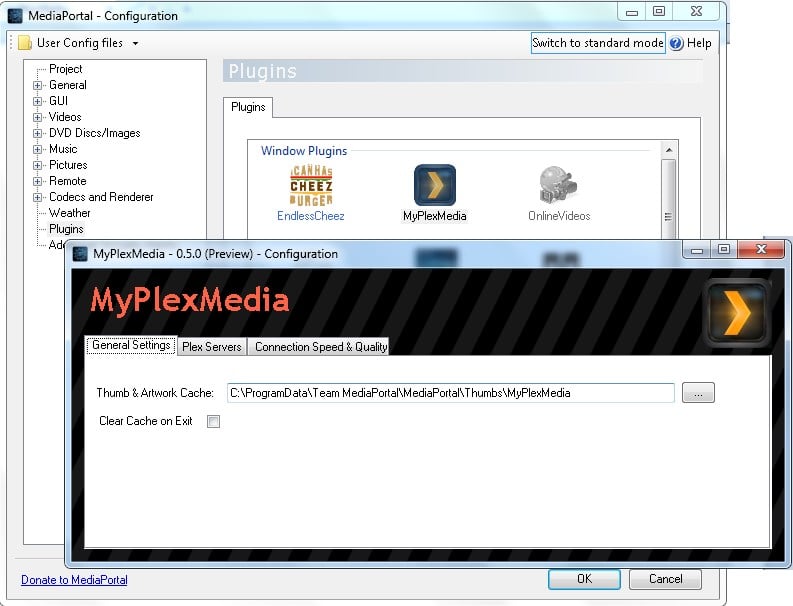Select the Codecs and Renderer tree item label
This screenshot has height=606, width=793.
101,197
